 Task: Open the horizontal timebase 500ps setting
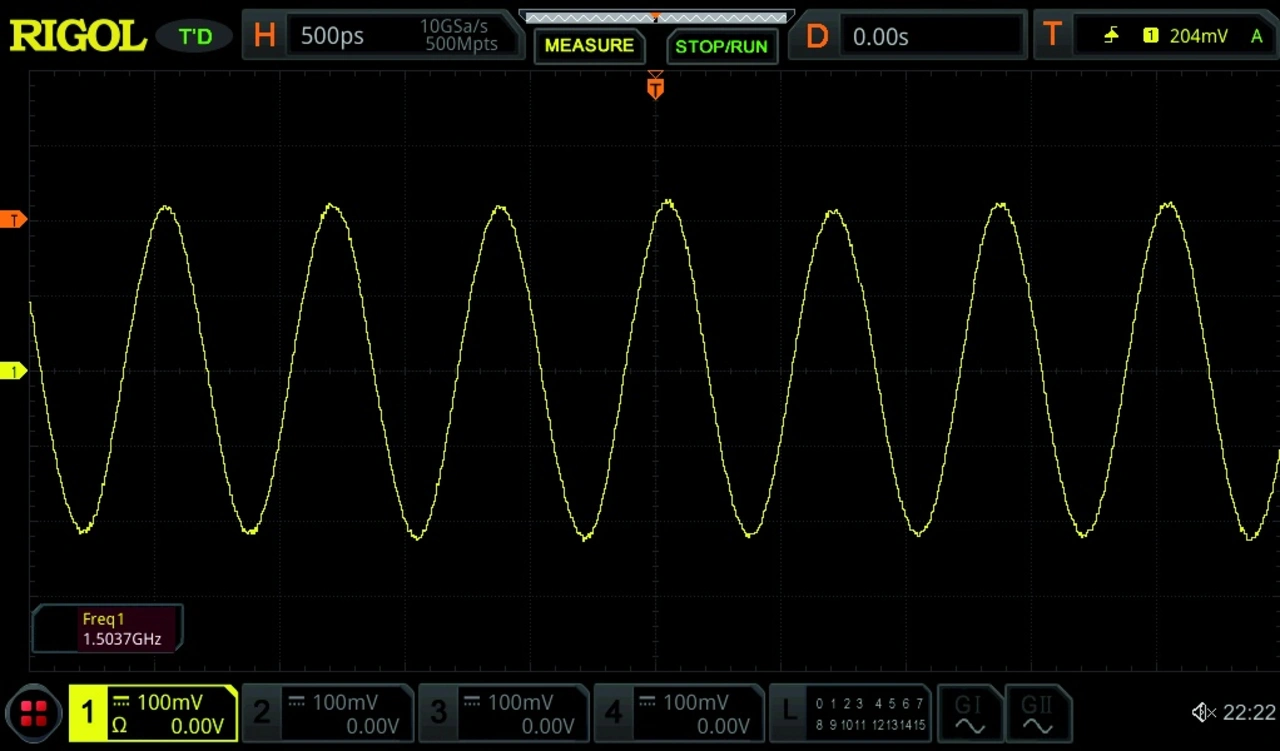coord(385,37)
